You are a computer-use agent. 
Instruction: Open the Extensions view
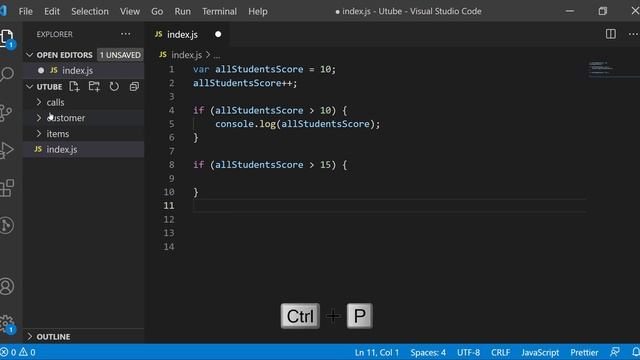tap(7, 188)
